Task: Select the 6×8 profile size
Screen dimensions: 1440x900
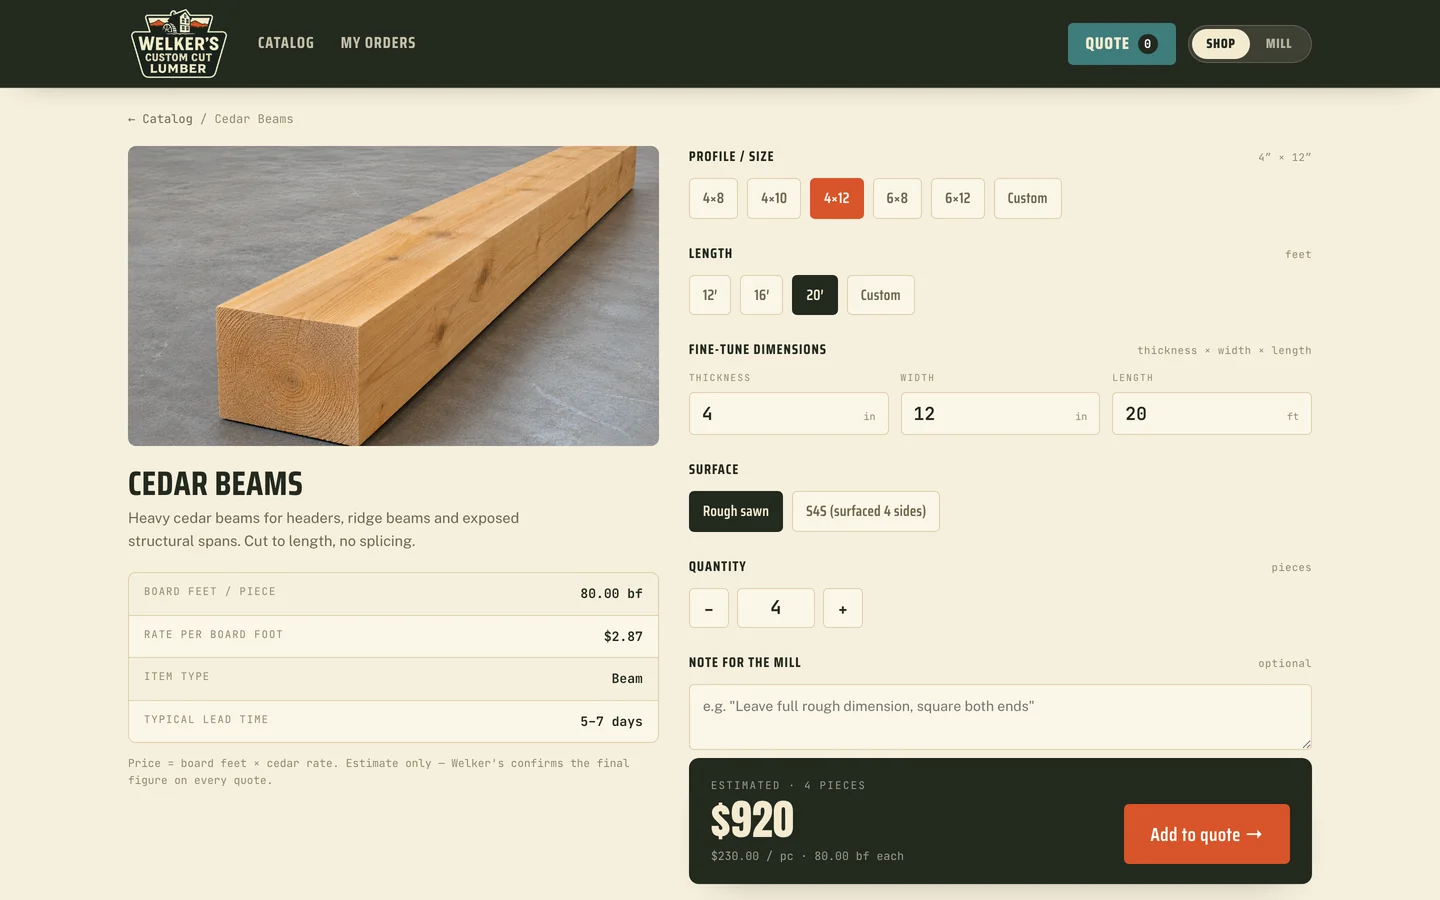Action: tap(897, 198)
